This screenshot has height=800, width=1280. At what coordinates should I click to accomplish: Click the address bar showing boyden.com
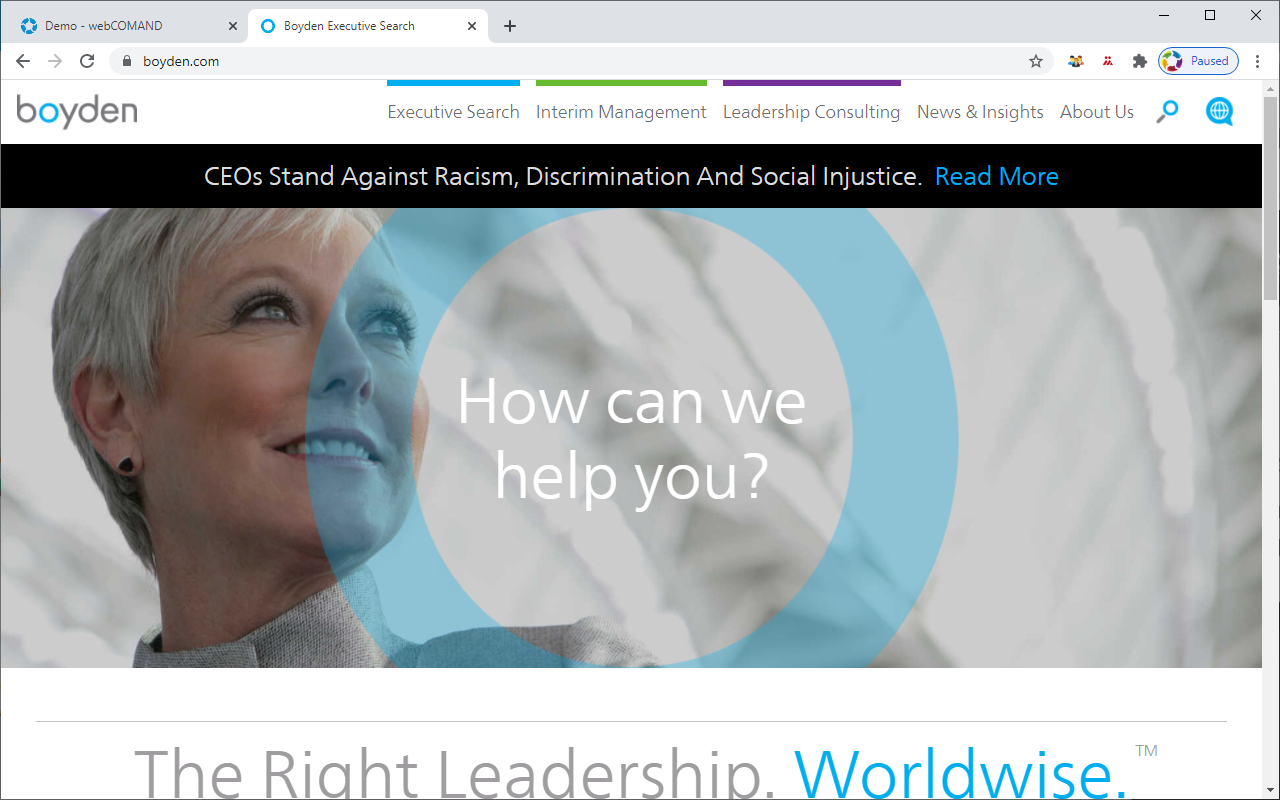coord(580,61)
